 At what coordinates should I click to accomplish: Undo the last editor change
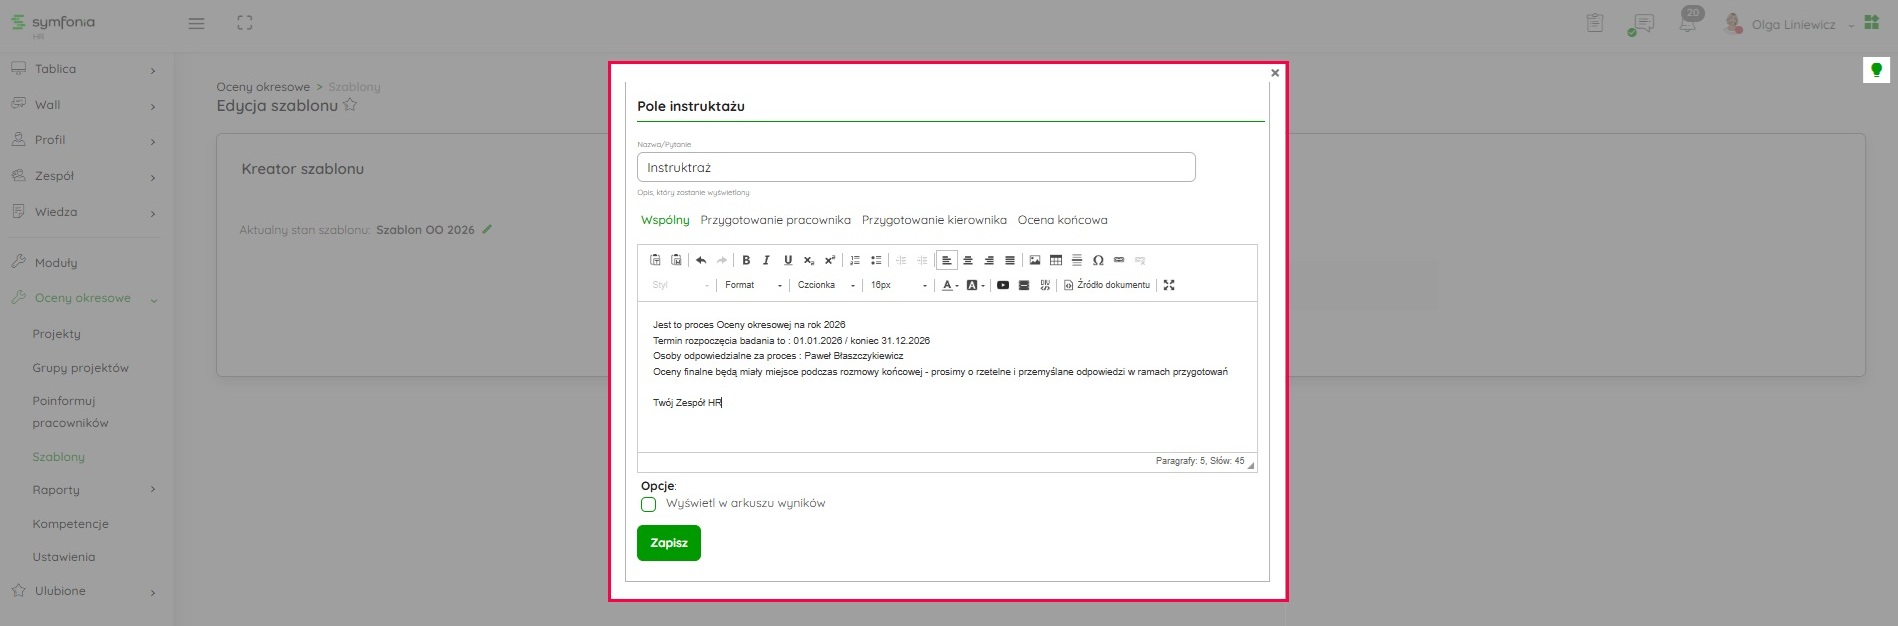701,260
